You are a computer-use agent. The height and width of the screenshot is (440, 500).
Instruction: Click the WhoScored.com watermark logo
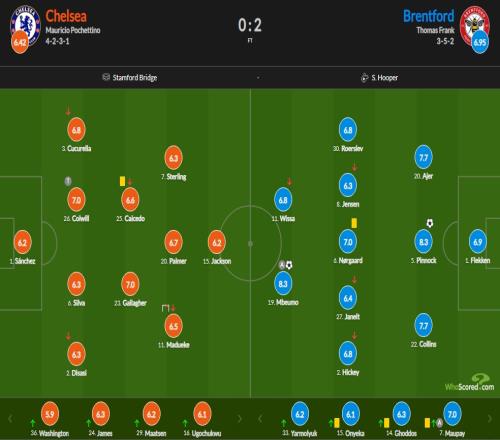pyautogui.click(x=470, y=383)
